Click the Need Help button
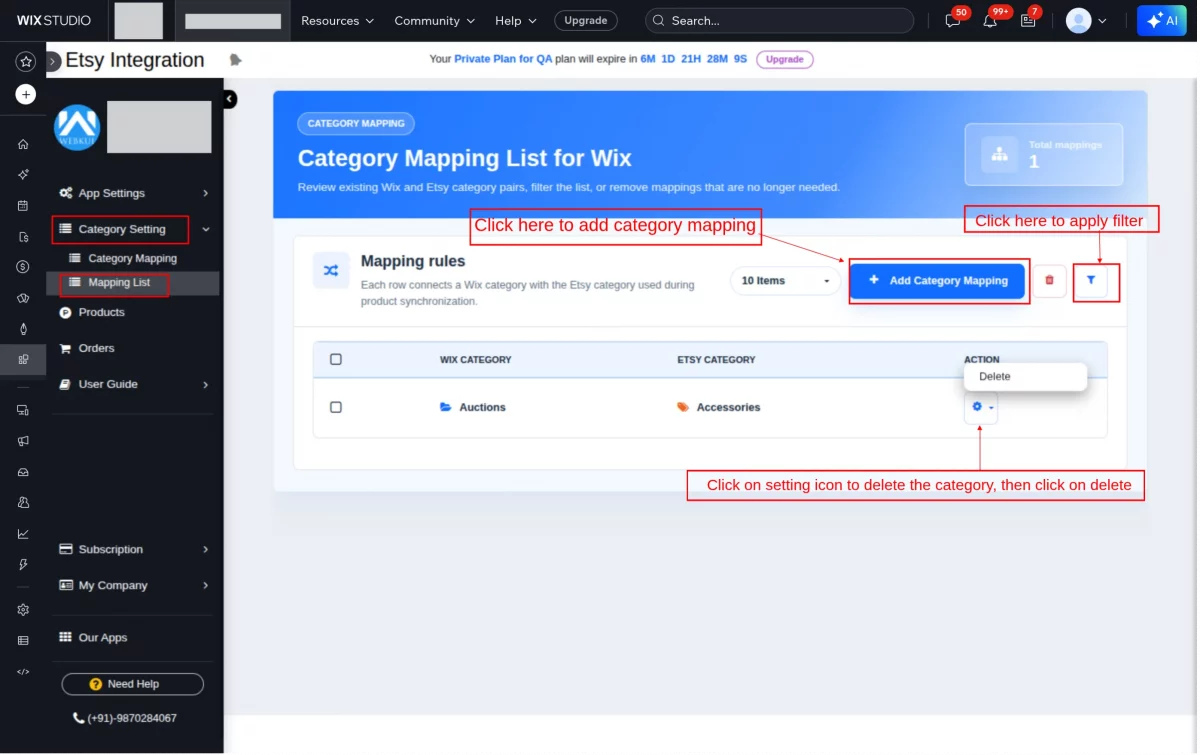This screenshot has height=755, width=1200. 133,684
